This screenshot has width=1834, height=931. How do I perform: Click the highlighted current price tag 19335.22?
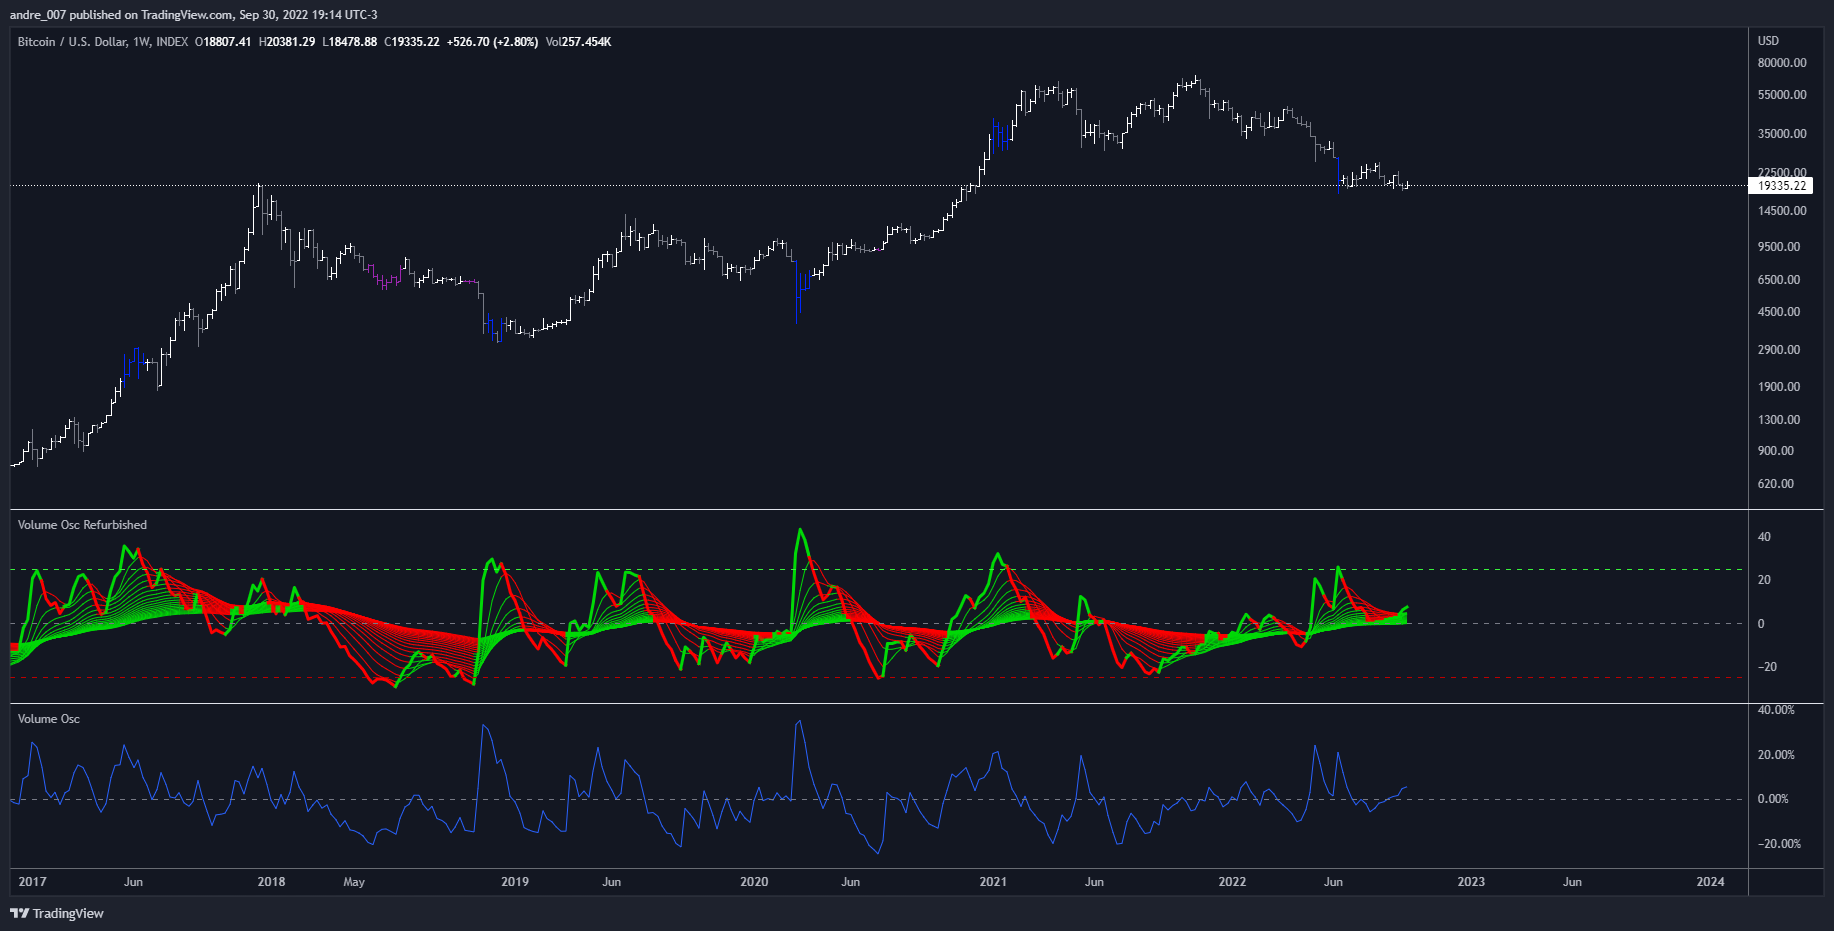(1780, 186)
